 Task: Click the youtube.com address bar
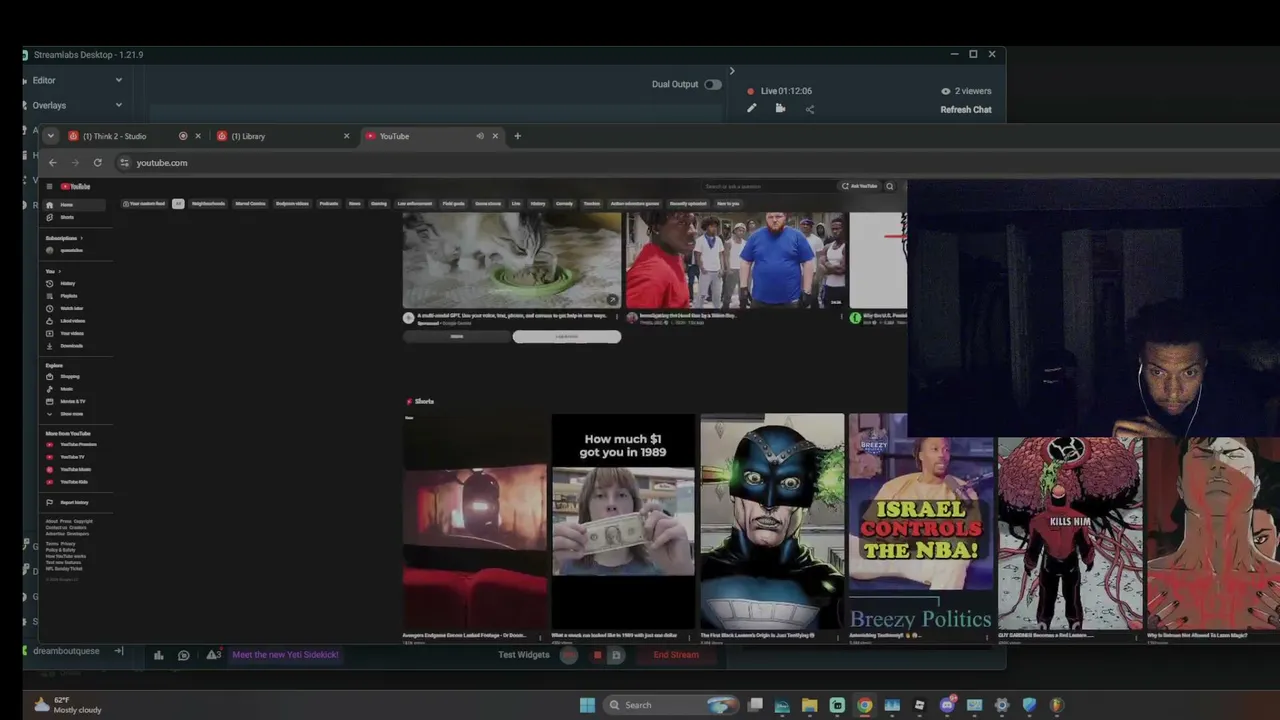click(600, 163)
